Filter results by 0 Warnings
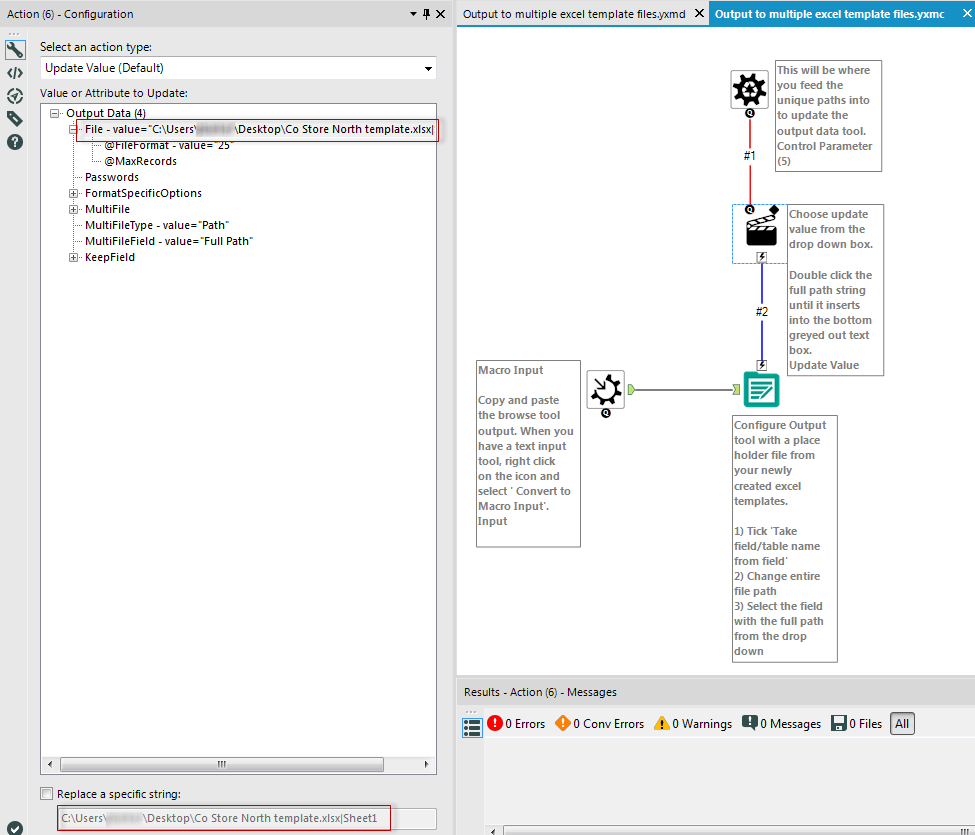The height and width of the screenshot is (835, 975). point(693,724)
